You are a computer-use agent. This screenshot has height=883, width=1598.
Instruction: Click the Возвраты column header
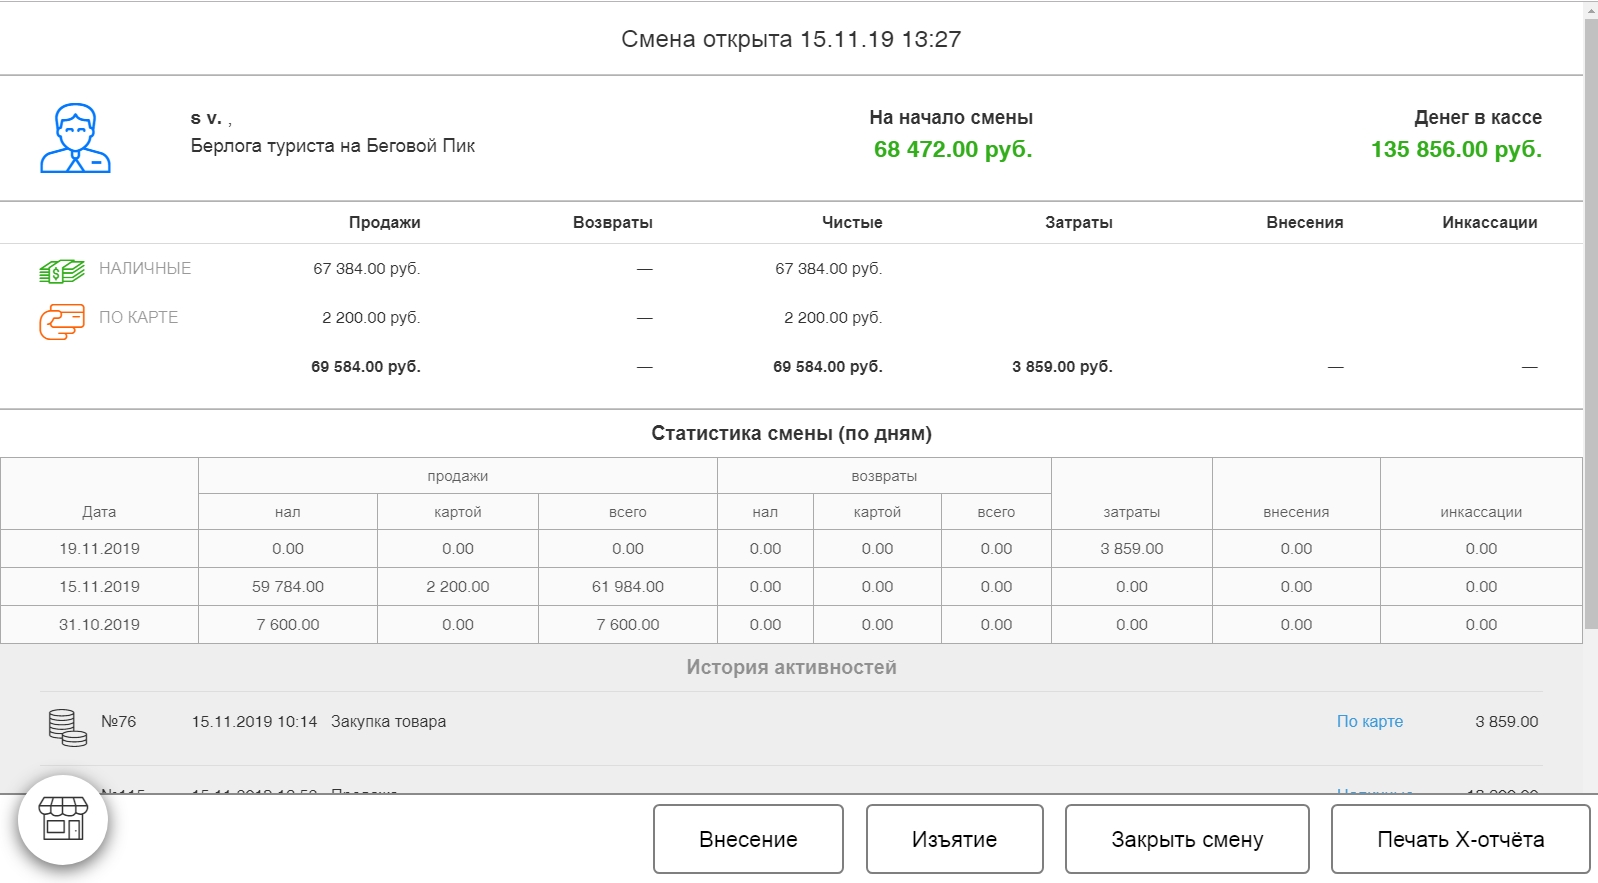tap(612, 222)
